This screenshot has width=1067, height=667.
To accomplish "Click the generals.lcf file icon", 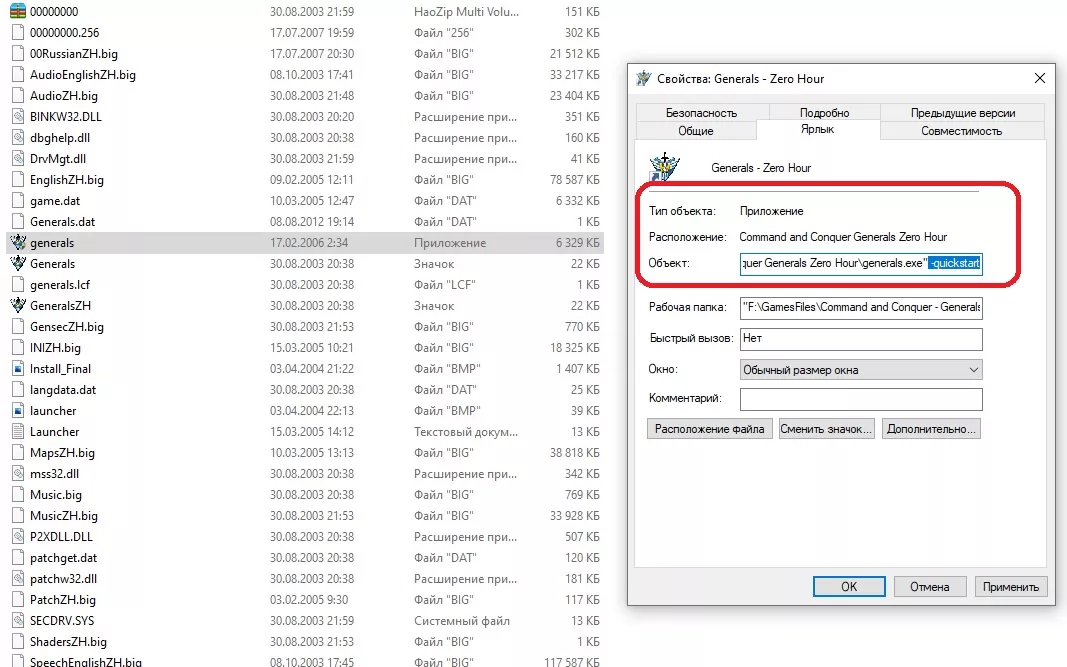I will tap(18, 285).
